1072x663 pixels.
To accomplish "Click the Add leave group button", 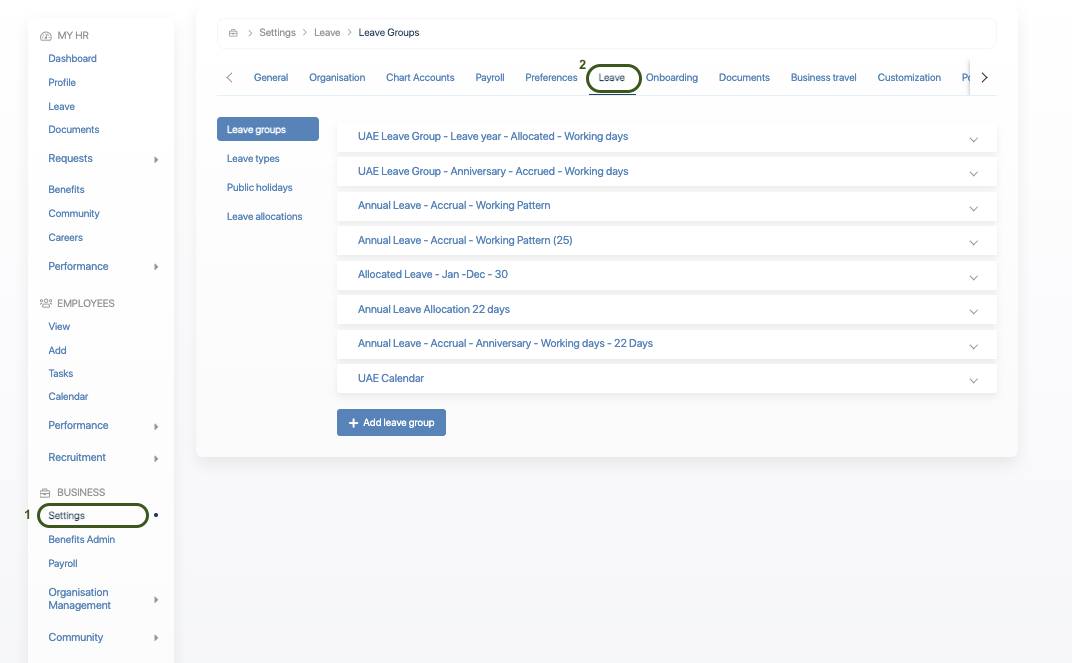I will click(x=391, y=423).
